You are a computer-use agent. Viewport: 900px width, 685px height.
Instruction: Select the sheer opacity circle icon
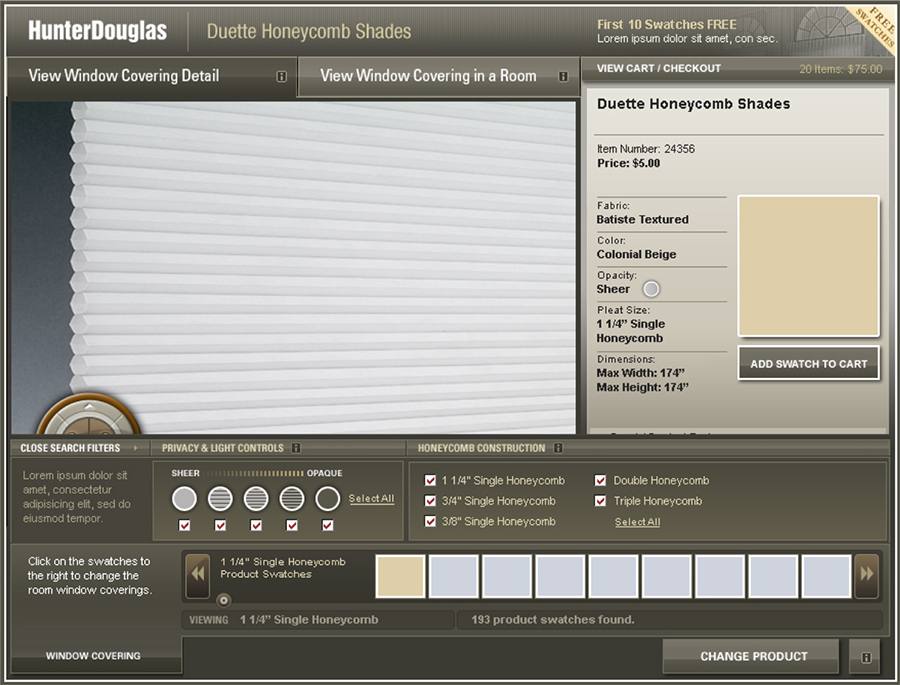click(184, 498)
